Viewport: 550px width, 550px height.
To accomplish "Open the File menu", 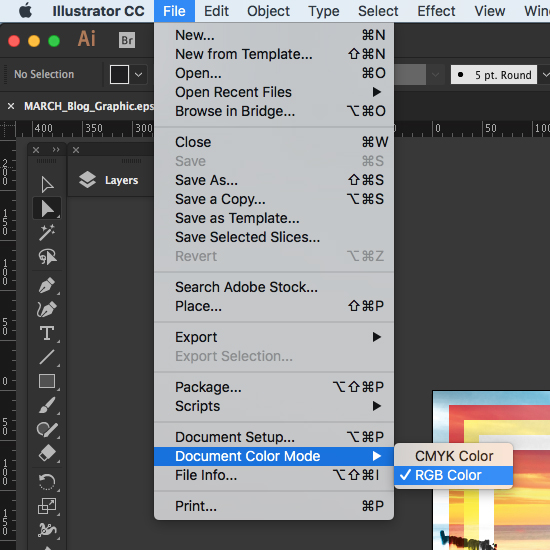I will [x=174, y=11].
